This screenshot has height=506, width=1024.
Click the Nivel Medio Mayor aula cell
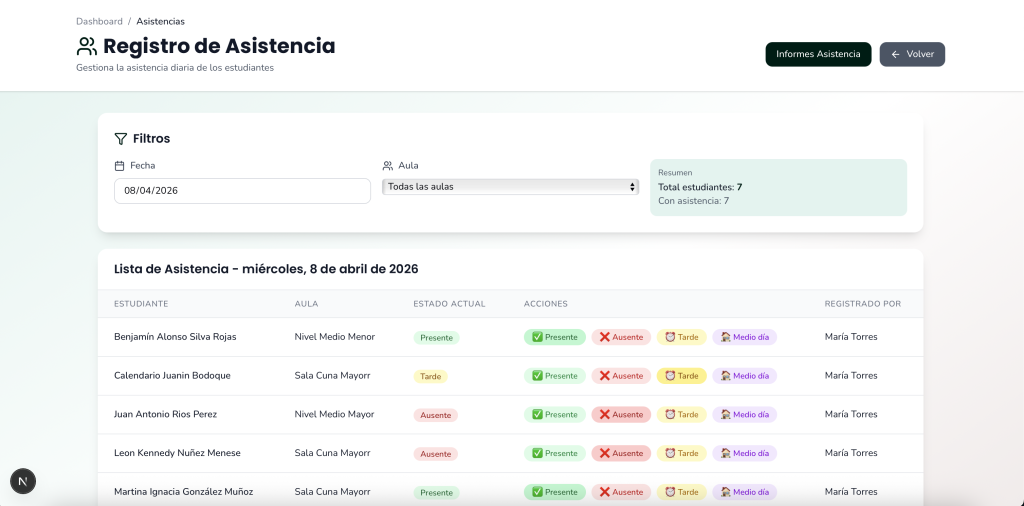pos(334,414)
